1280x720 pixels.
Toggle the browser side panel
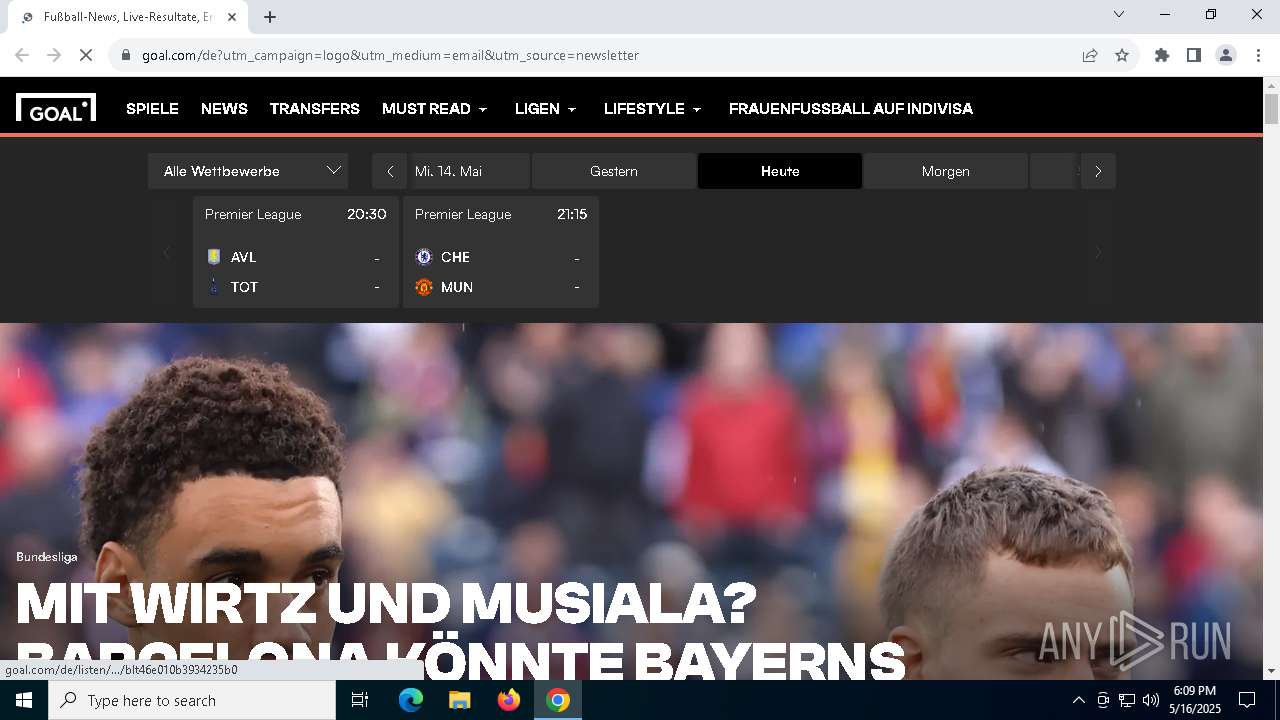[1194, 55]
